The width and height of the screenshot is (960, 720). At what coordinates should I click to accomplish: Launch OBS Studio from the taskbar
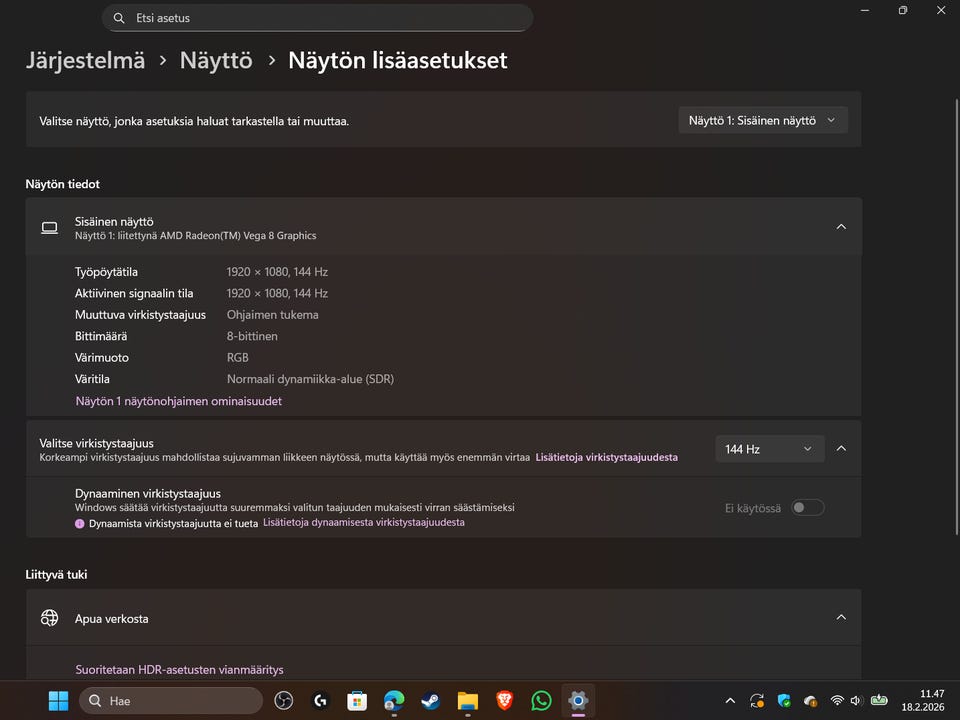coord(283,700)
